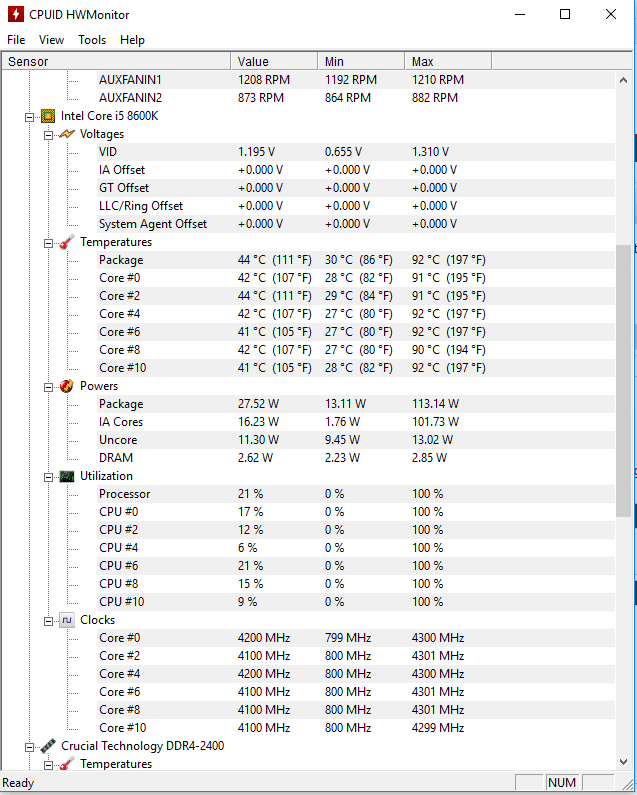Select the Package temperature row

pos(356,260)
